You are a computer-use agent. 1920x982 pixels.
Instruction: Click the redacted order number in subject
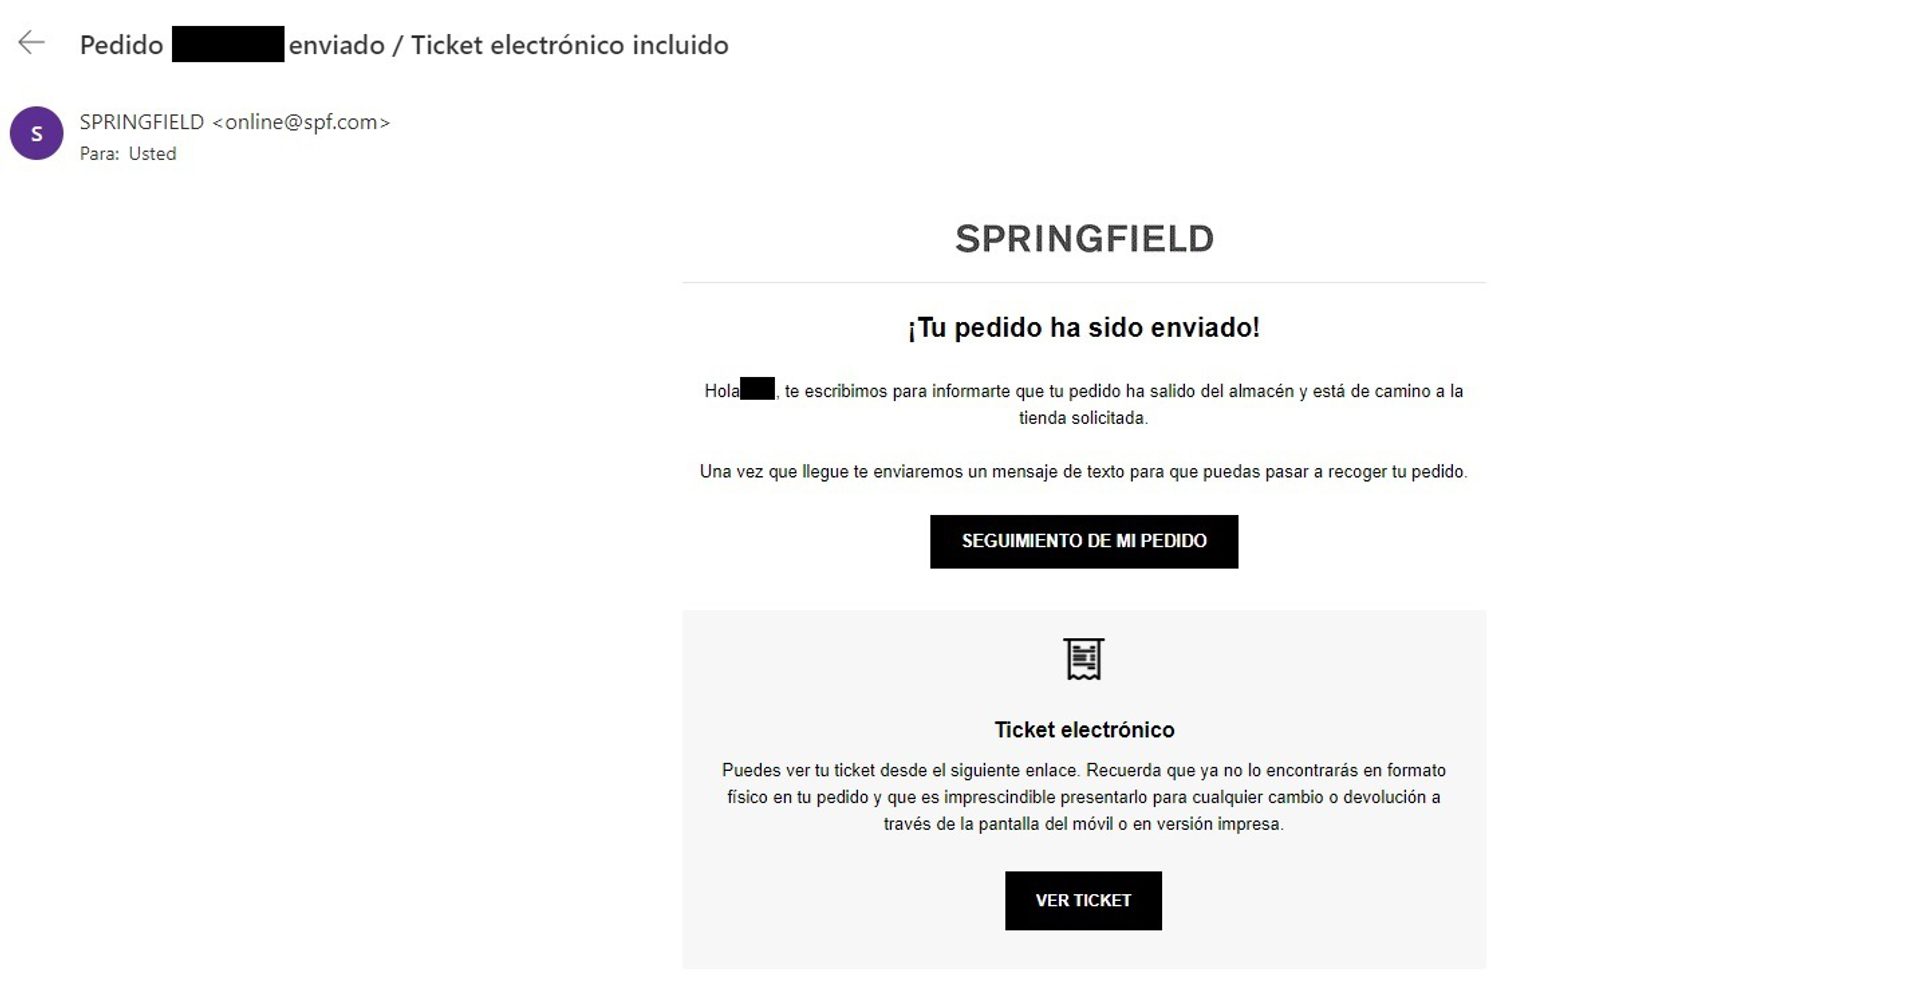point(228,45)
